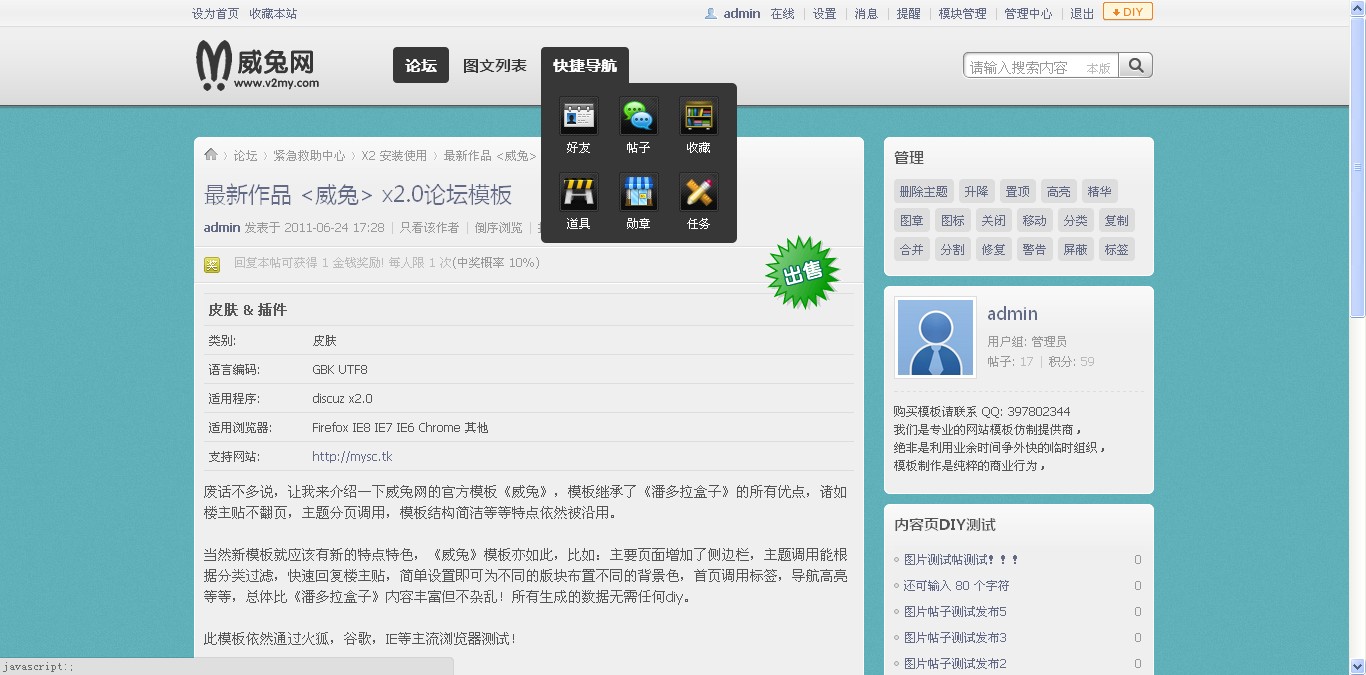Open 提醒 in top bar
This screenshot has width=1366, height=675.
click(x=908, y=14)
